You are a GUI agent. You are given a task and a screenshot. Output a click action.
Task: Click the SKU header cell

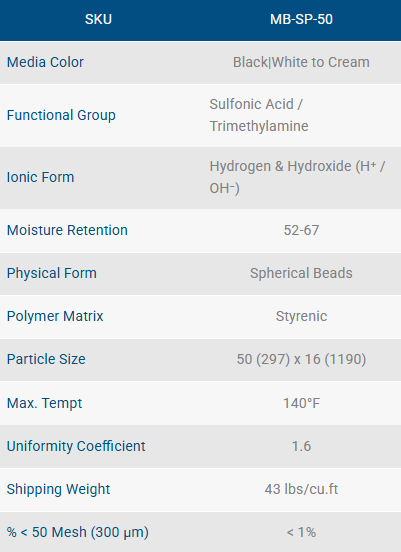tap(98, 19)
